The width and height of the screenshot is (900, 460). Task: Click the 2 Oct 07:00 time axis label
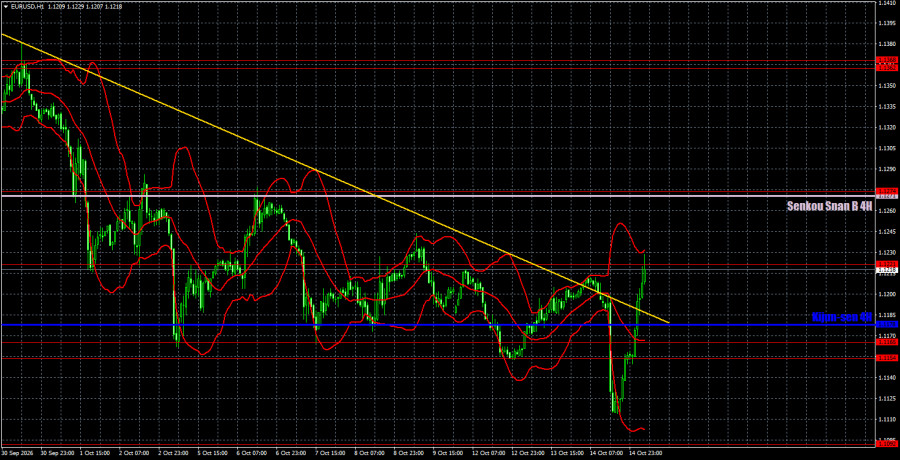point(134,453)
